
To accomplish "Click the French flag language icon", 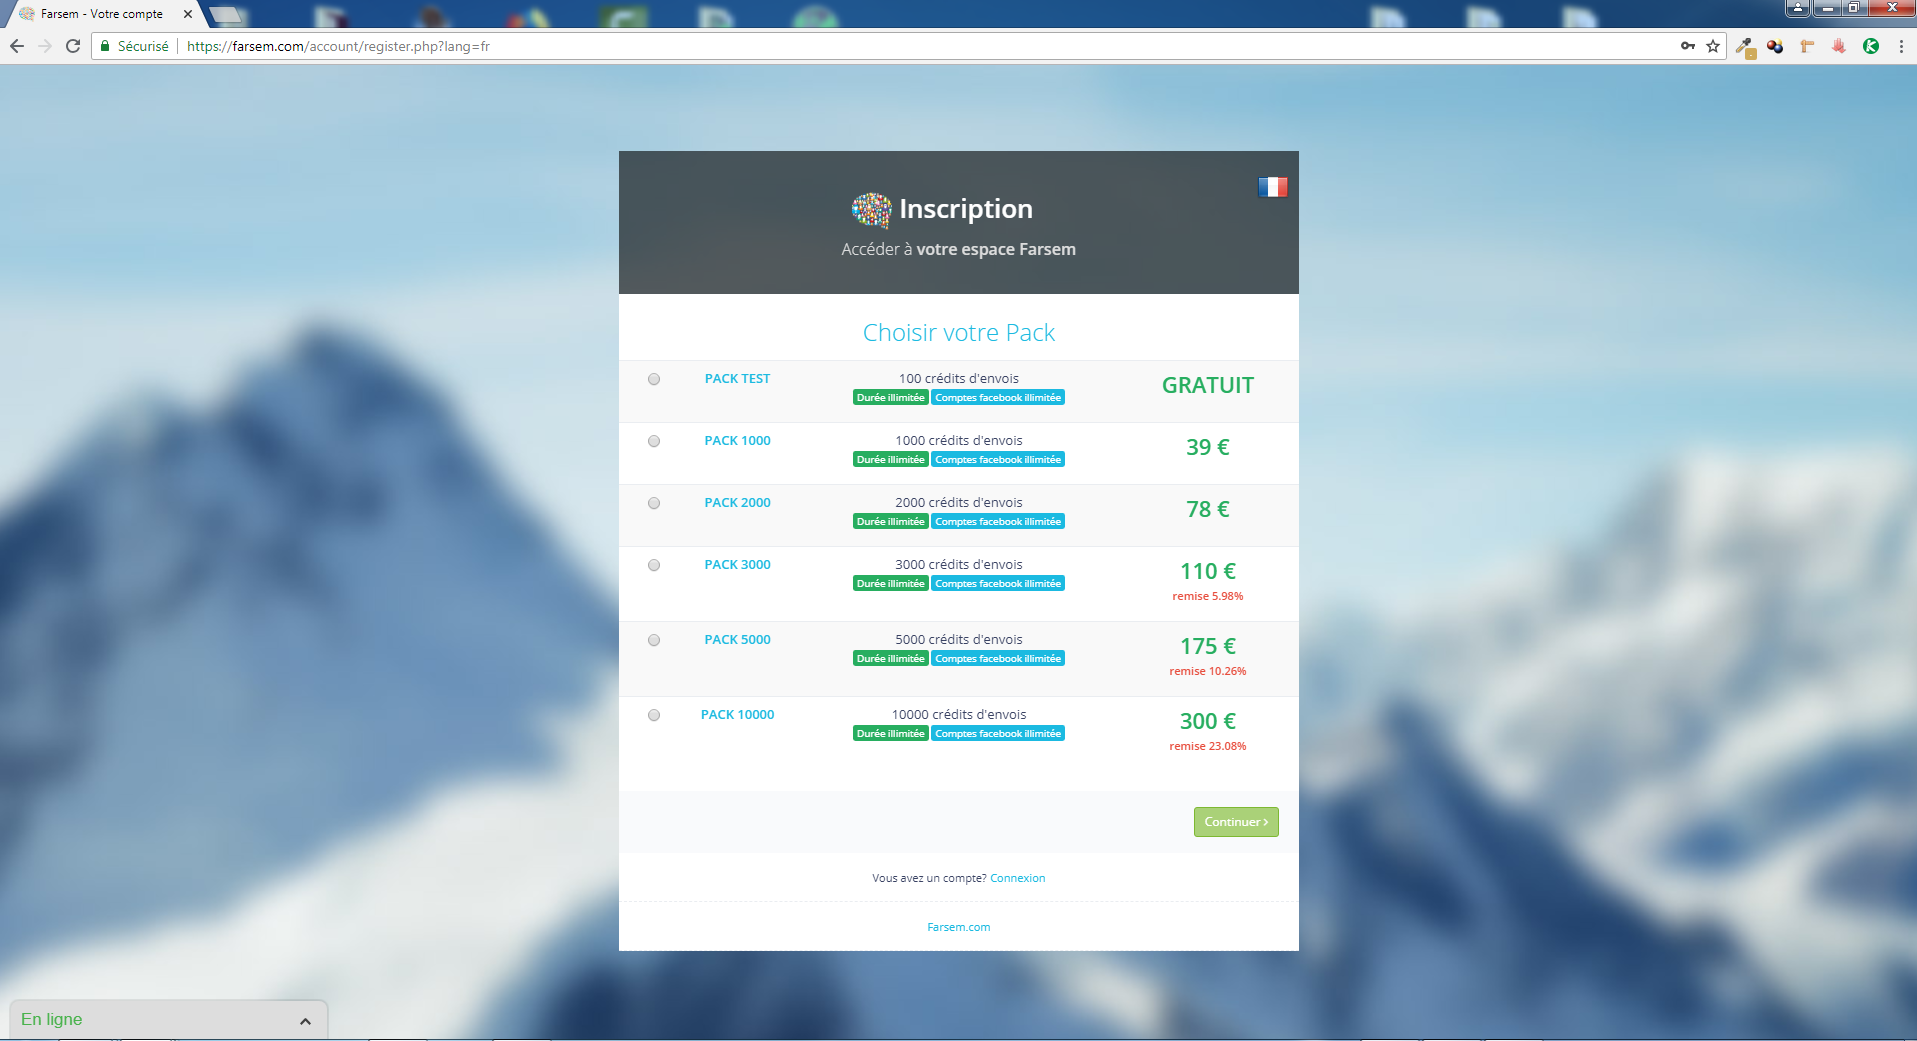I will click(1272, 187).
